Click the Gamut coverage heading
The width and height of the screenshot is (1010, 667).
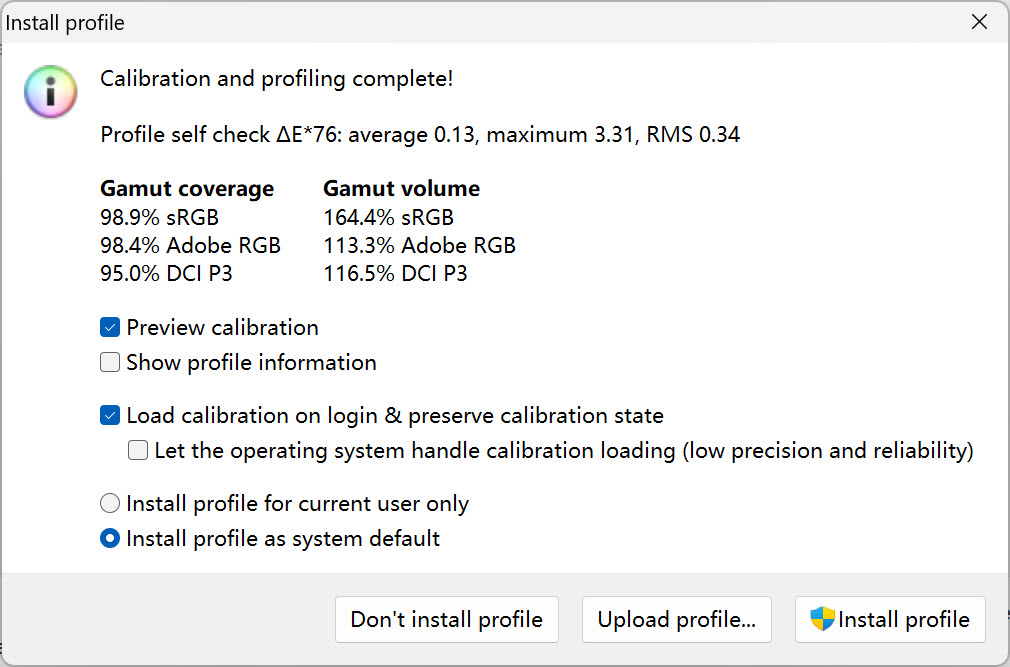click(x=187, y=188)
